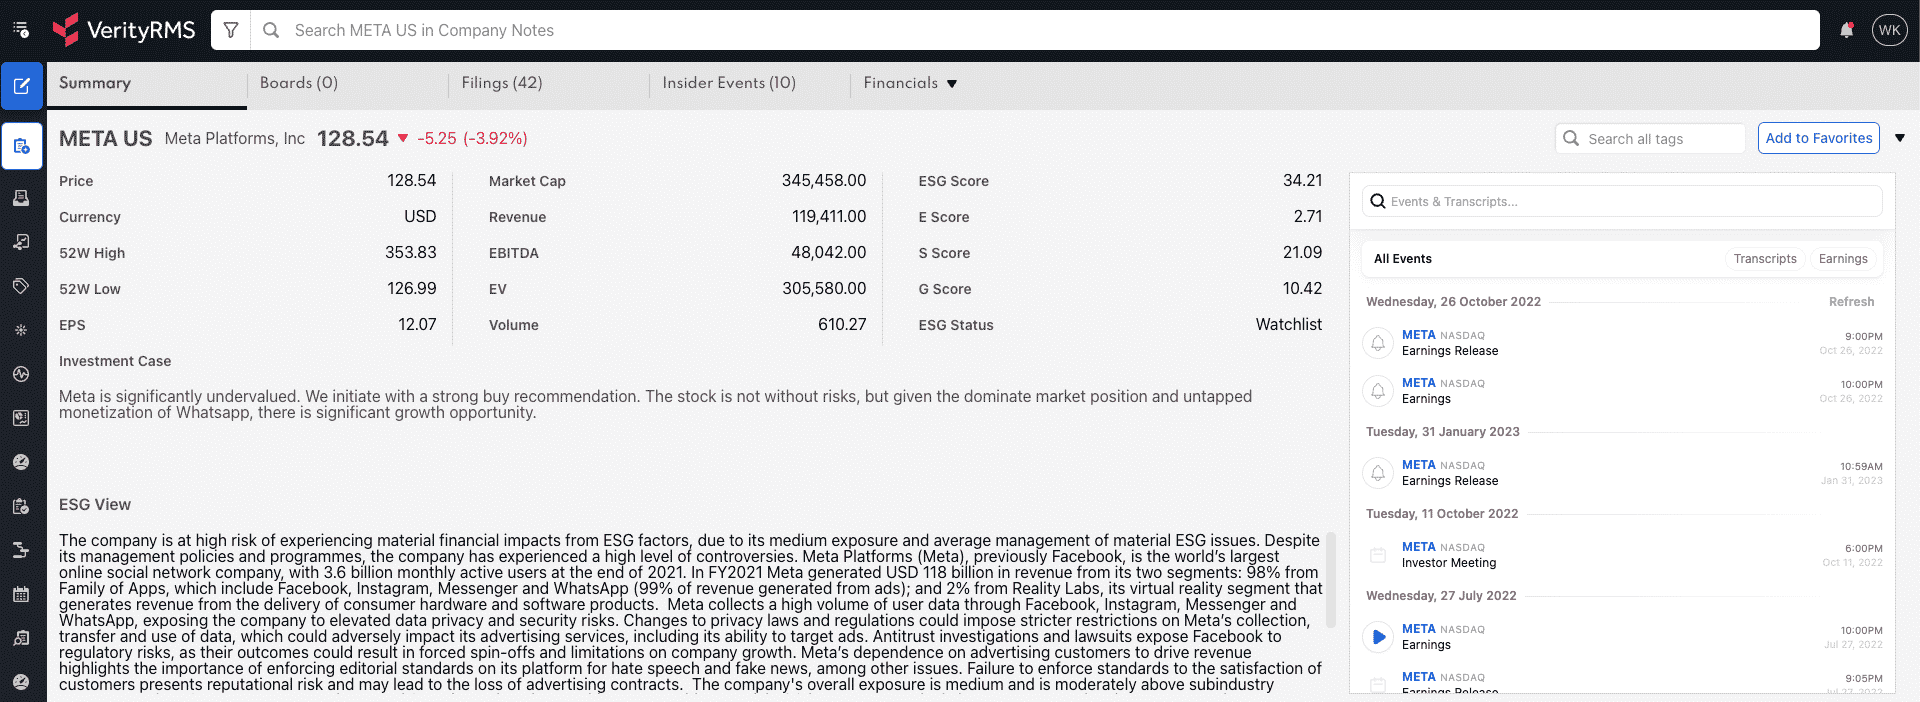Click the Investment Case heading
This screenshot has width=1920, height=702.
[115, 361]
